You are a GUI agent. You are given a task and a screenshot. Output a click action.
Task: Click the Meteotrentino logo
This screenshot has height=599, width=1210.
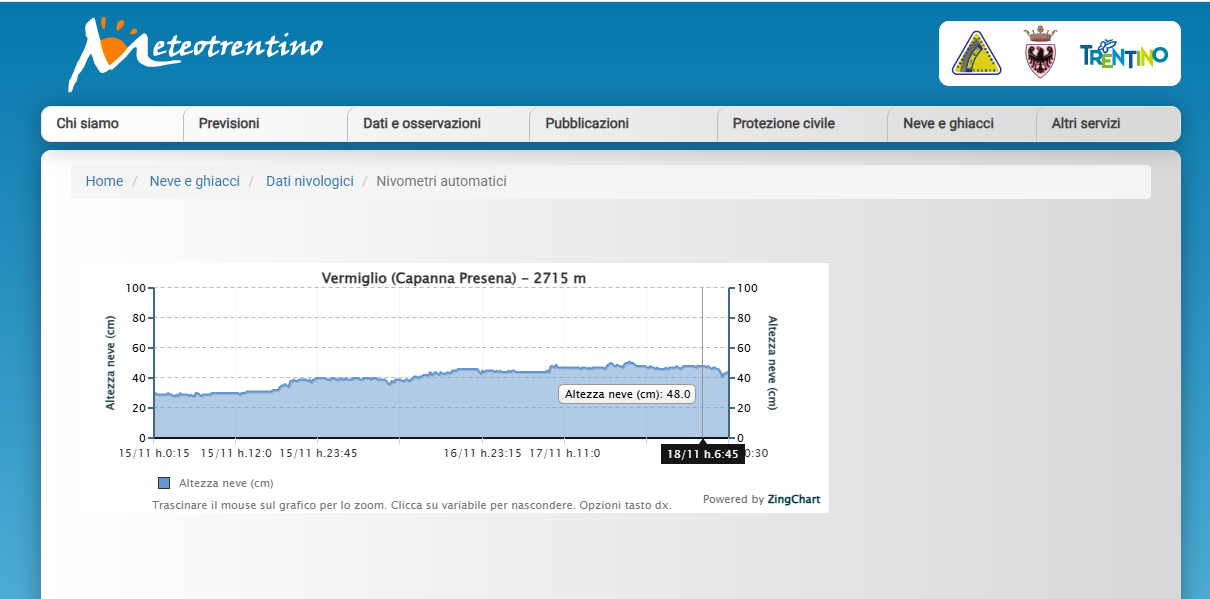196,52
